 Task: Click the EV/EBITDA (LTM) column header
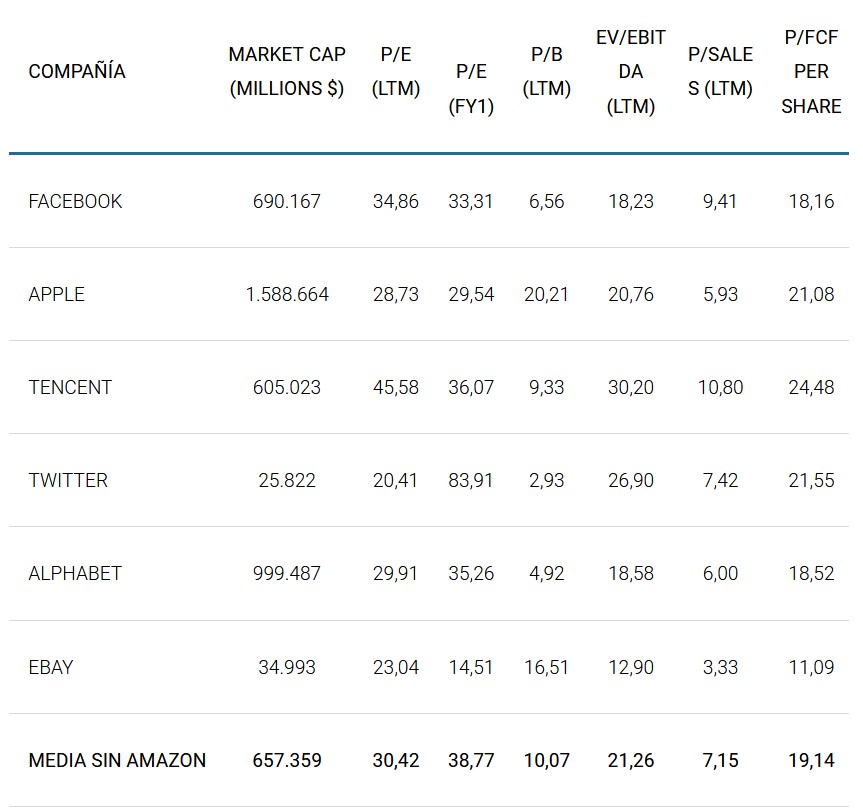pos(631,72)
